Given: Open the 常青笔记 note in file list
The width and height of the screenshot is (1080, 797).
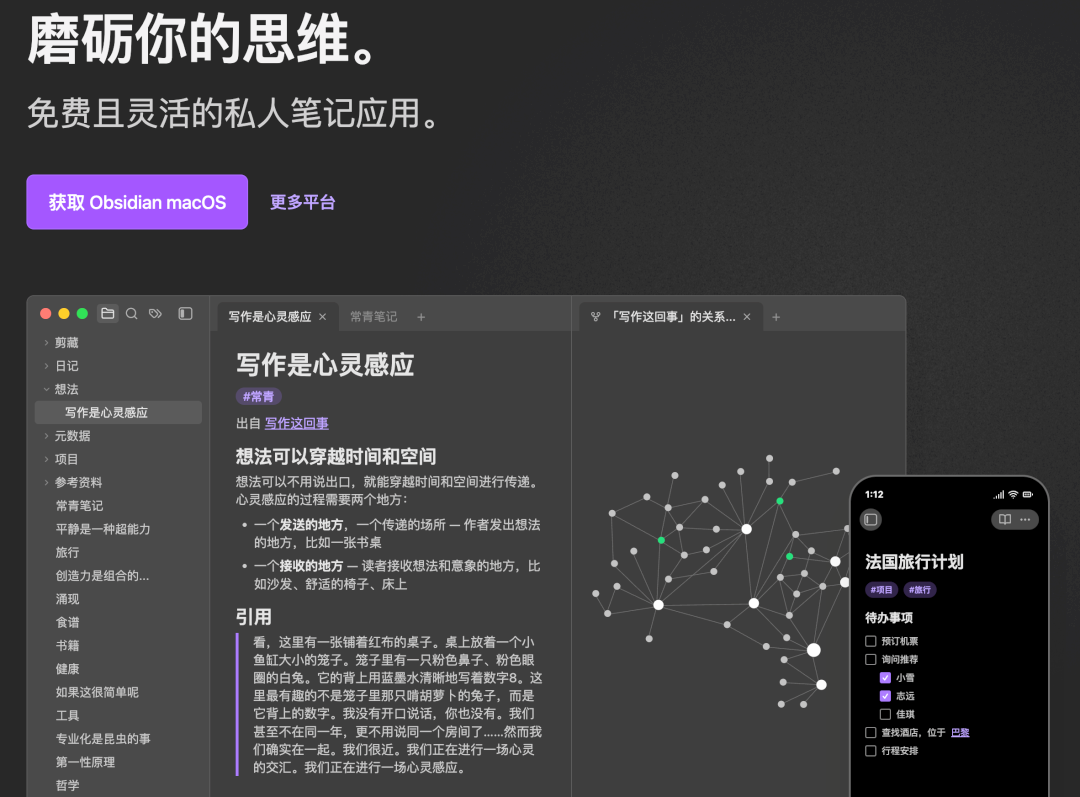Looking at the screenshot, I should 79,506.
